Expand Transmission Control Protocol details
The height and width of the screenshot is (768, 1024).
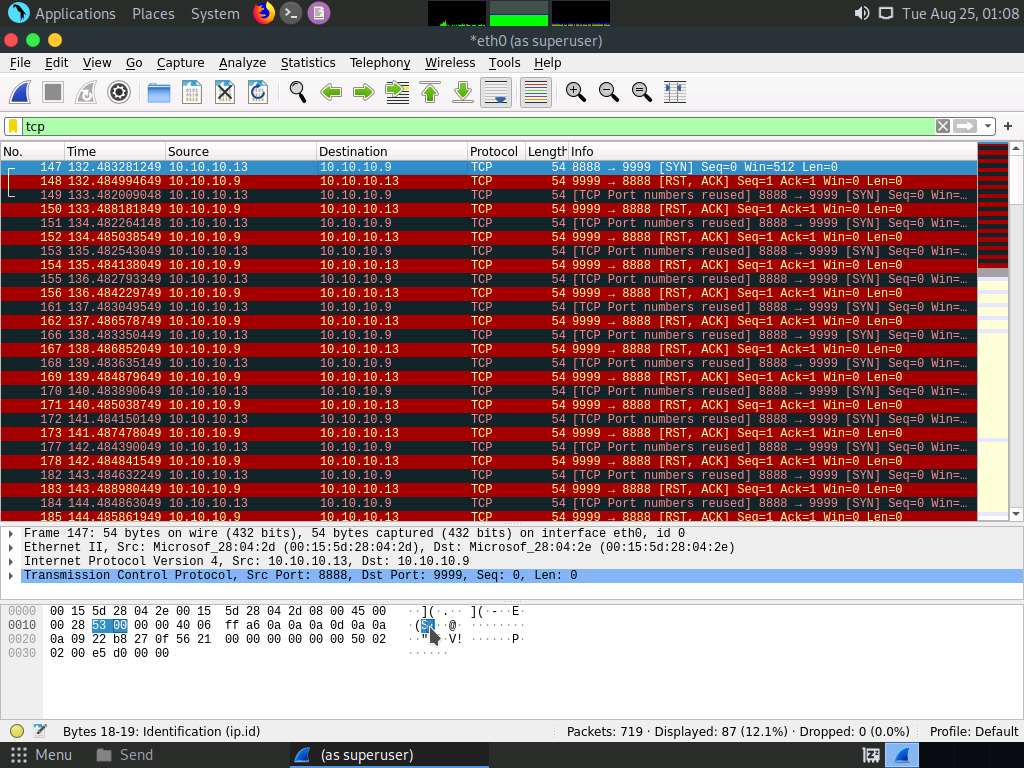tap(11, 575)
